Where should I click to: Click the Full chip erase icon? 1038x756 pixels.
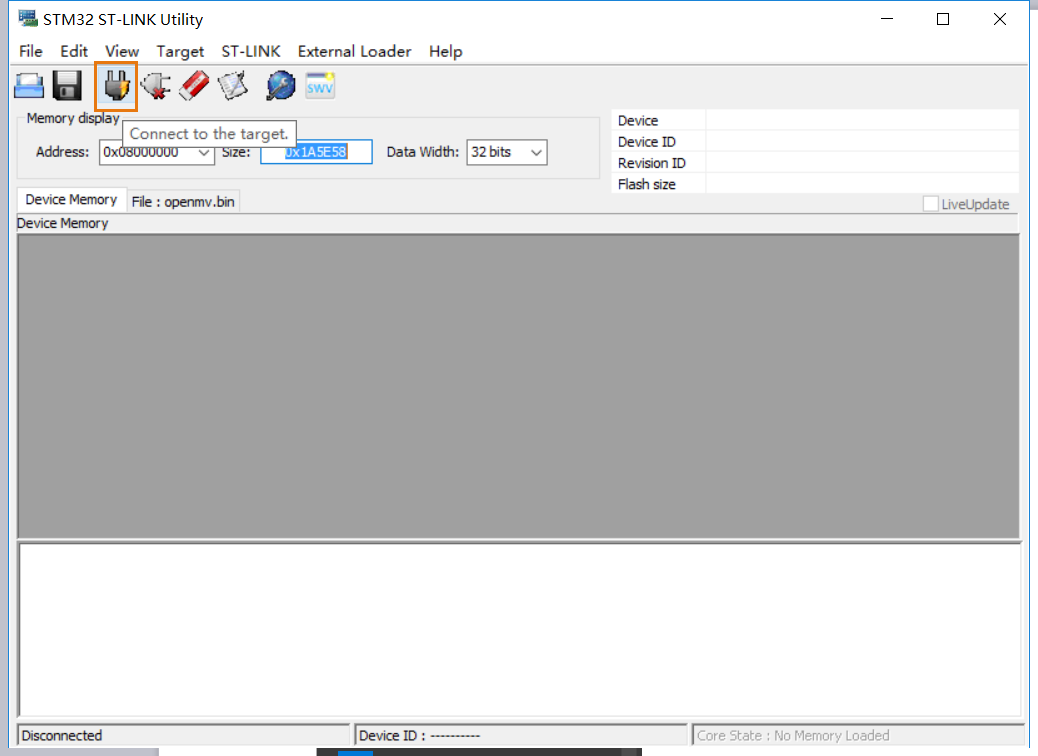tap(194, 86)
